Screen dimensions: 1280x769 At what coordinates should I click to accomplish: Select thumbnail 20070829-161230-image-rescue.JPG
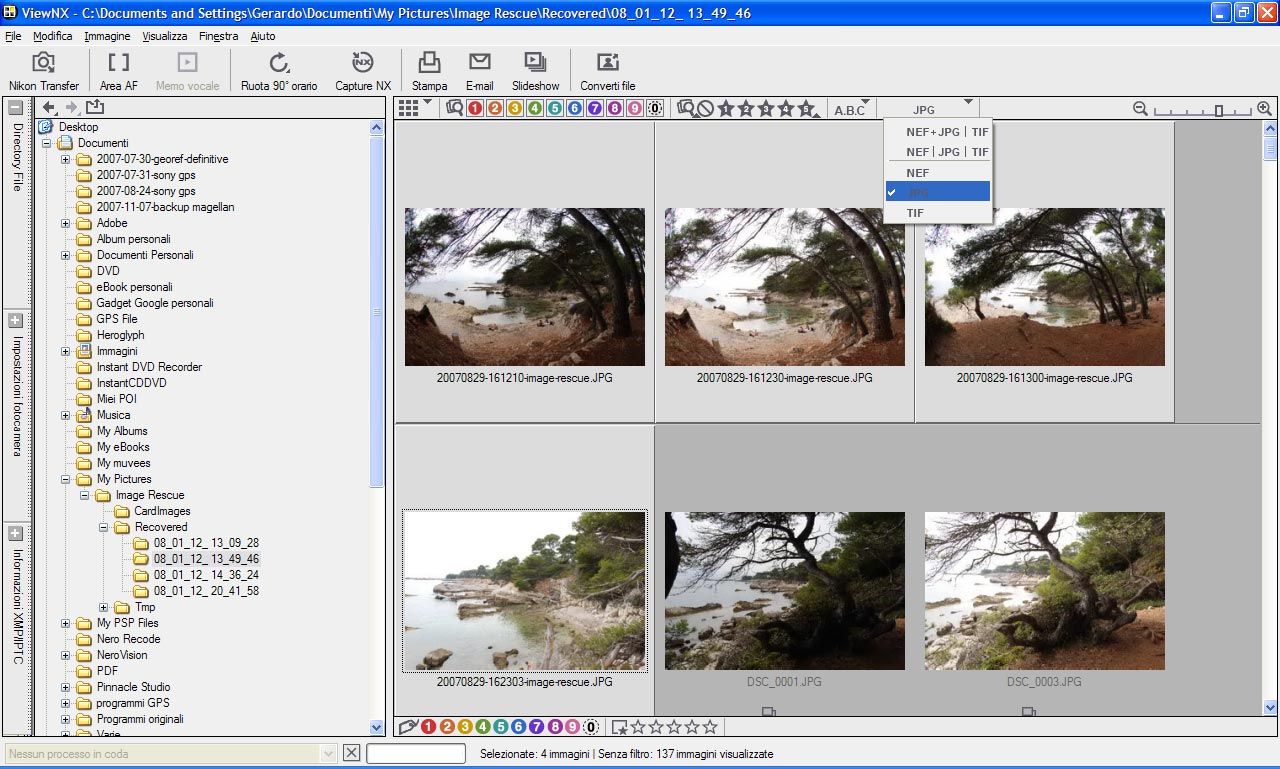pyautogui.click(x=784, y=287)
